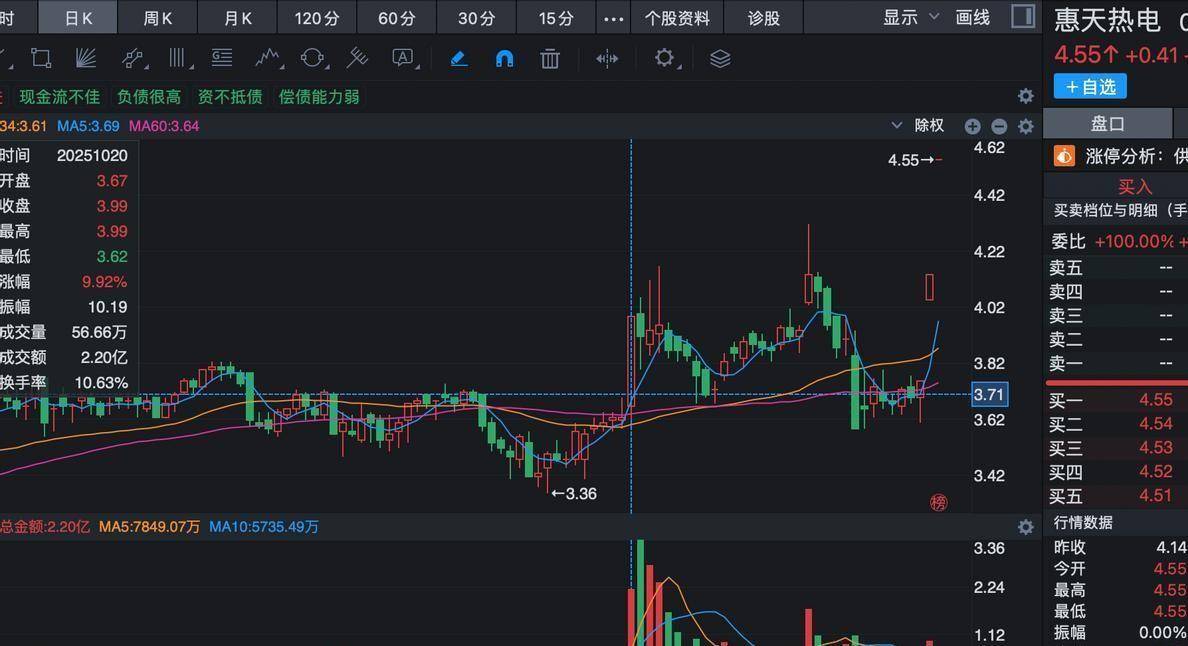Viewport: 1188px width, 646px height.
Task: Click the 负债很高 tag
Action: (149, 97)
